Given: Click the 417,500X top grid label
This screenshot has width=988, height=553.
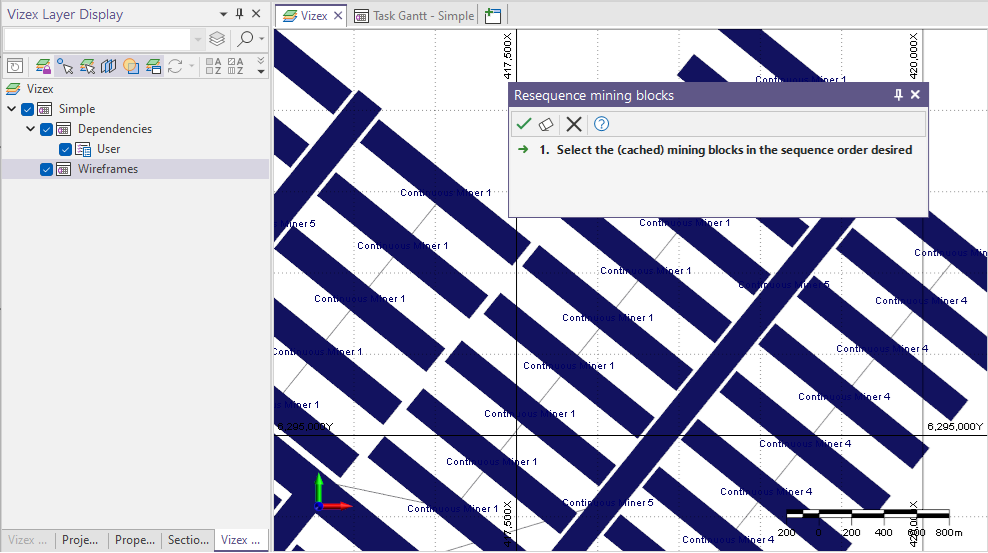Looking at the screenshot, I should point(508,57).
